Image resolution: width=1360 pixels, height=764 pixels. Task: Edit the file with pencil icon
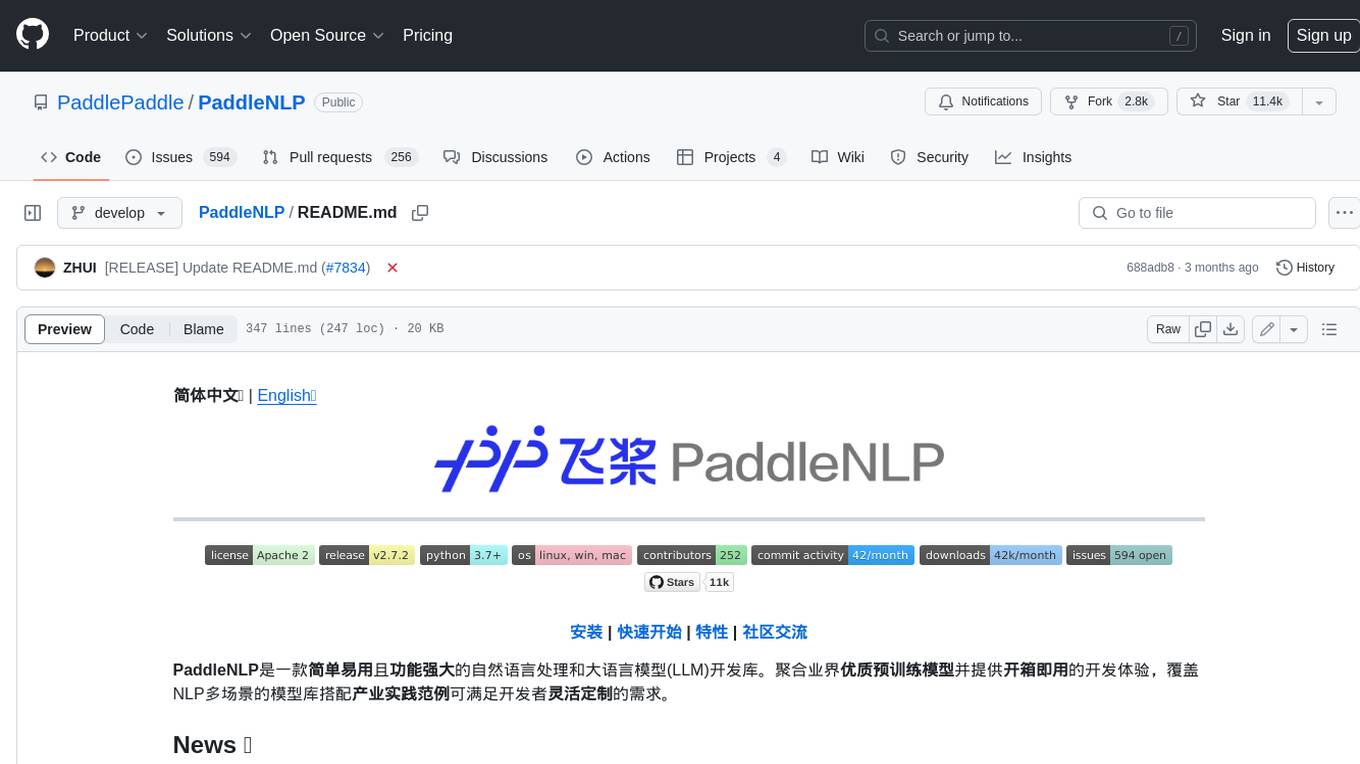[x=1267, y=329]
